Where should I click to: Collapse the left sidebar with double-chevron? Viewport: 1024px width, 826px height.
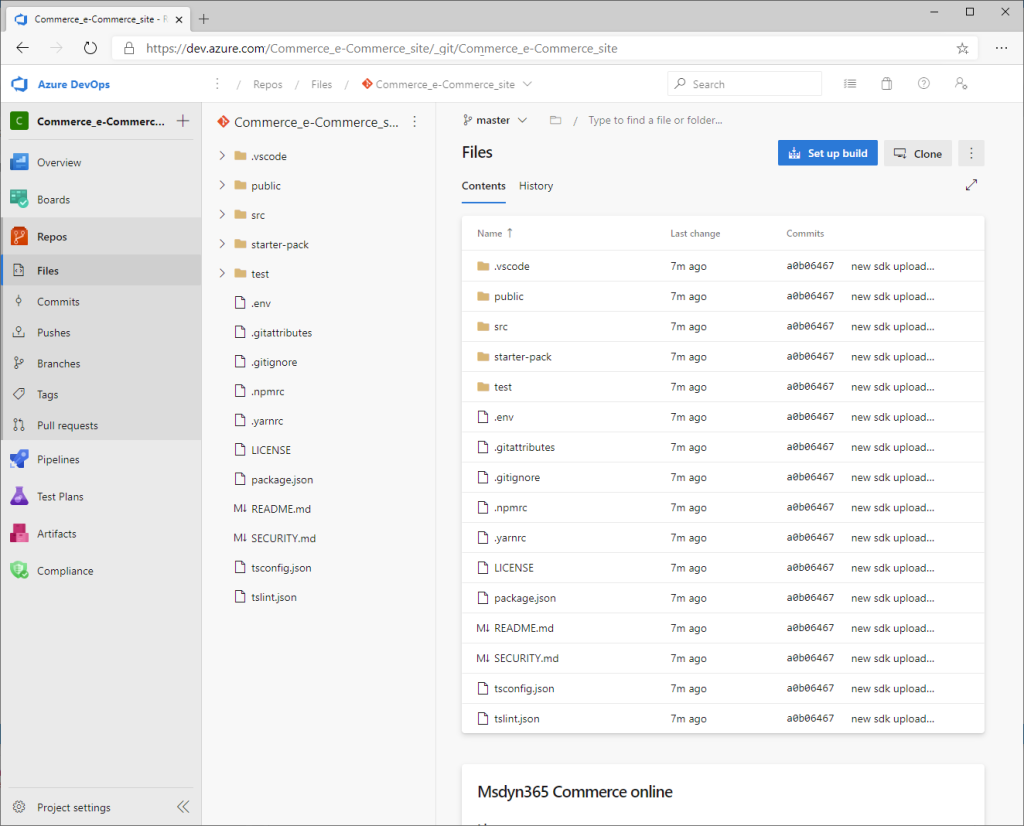[x=182, y=806]
